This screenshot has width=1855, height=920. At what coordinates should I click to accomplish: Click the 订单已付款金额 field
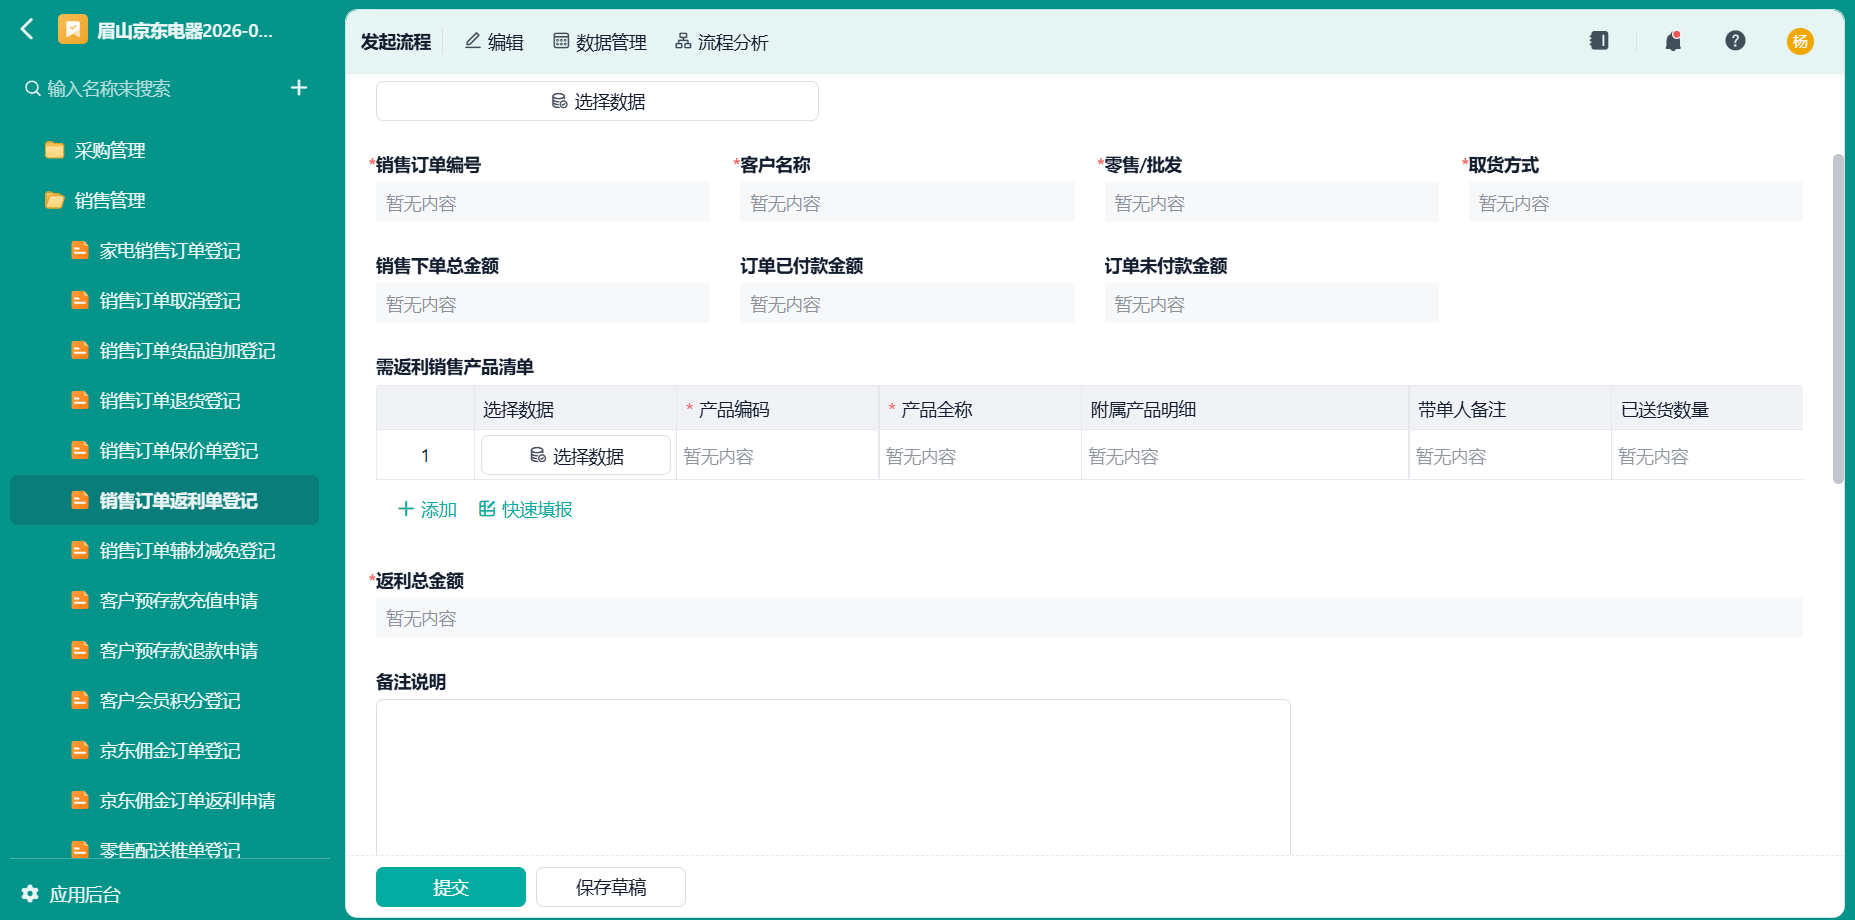(x=907, y=304)
